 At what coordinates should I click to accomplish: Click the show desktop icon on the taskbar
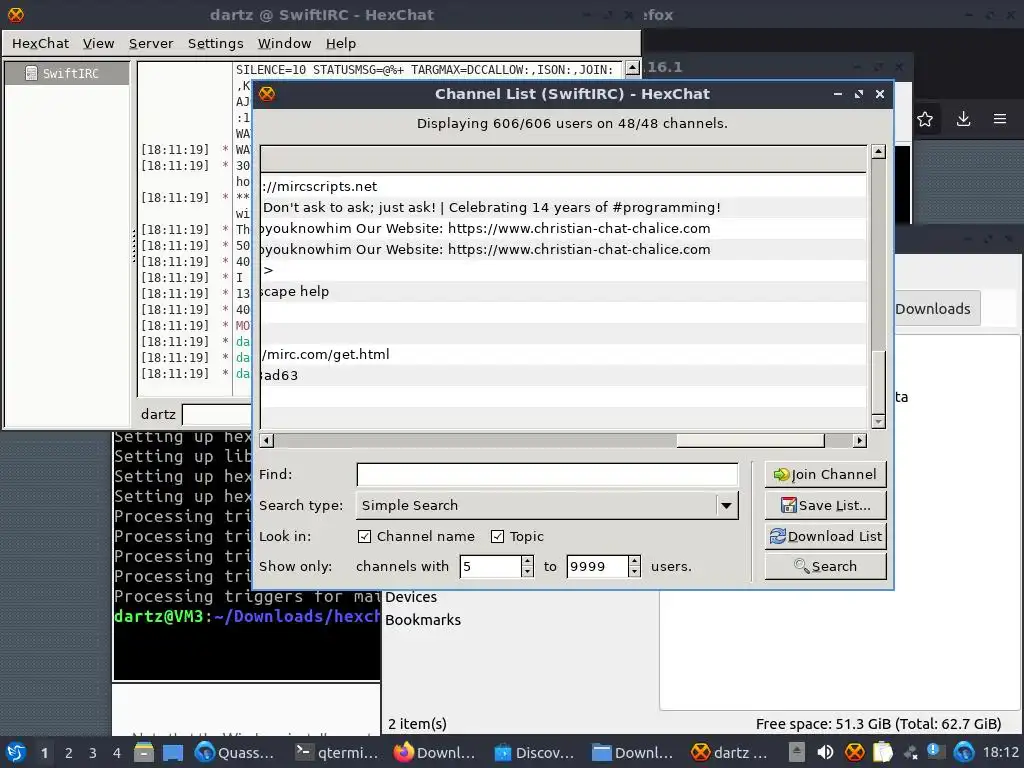click(173, 752)
